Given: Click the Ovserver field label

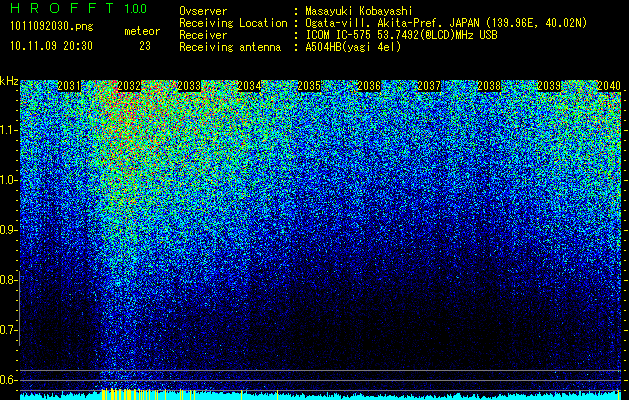Looking at the screenshot, I should coord(203,11).
